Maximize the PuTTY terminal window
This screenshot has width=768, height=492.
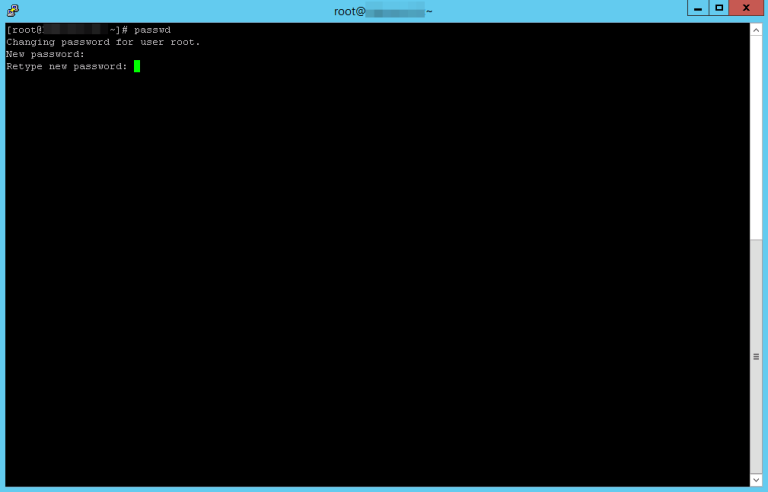point(719,8)
